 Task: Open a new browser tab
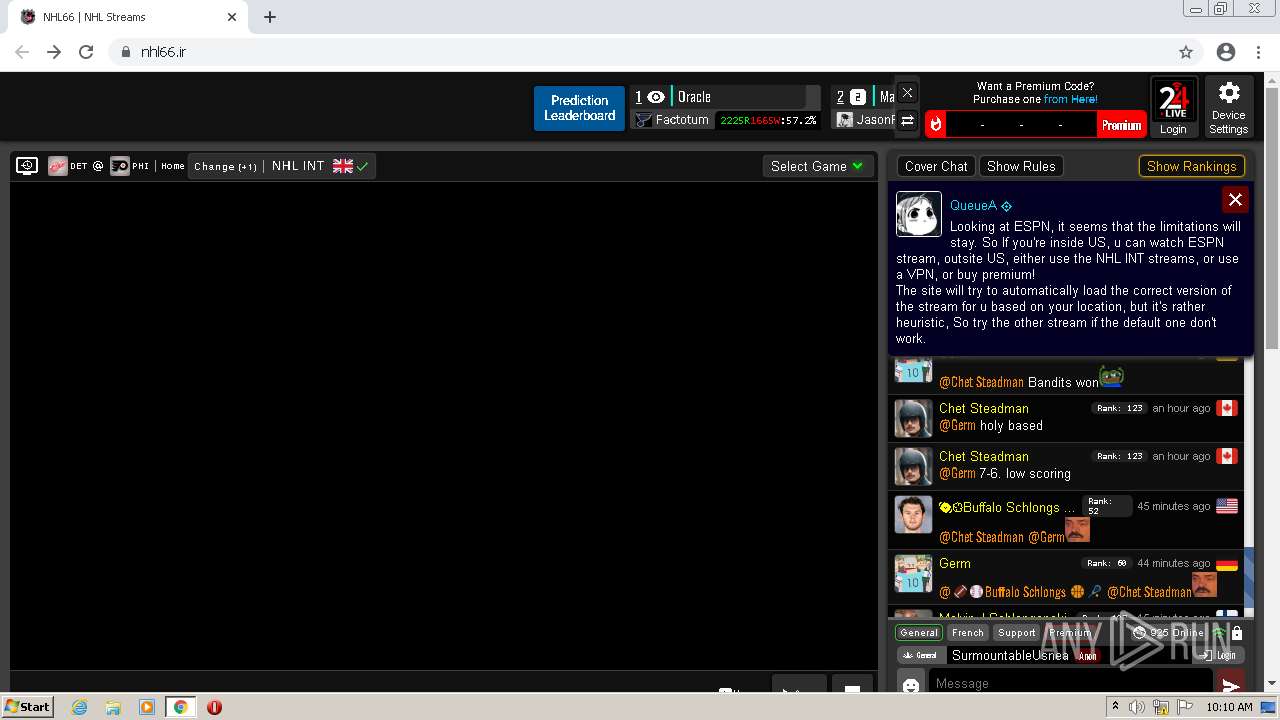[270, 17]
